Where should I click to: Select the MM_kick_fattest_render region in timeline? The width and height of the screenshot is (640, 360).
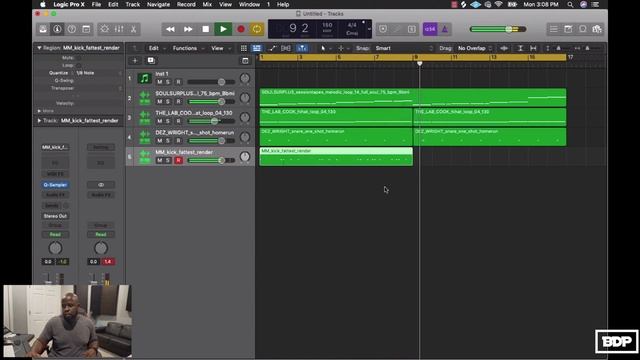point(336,157)
